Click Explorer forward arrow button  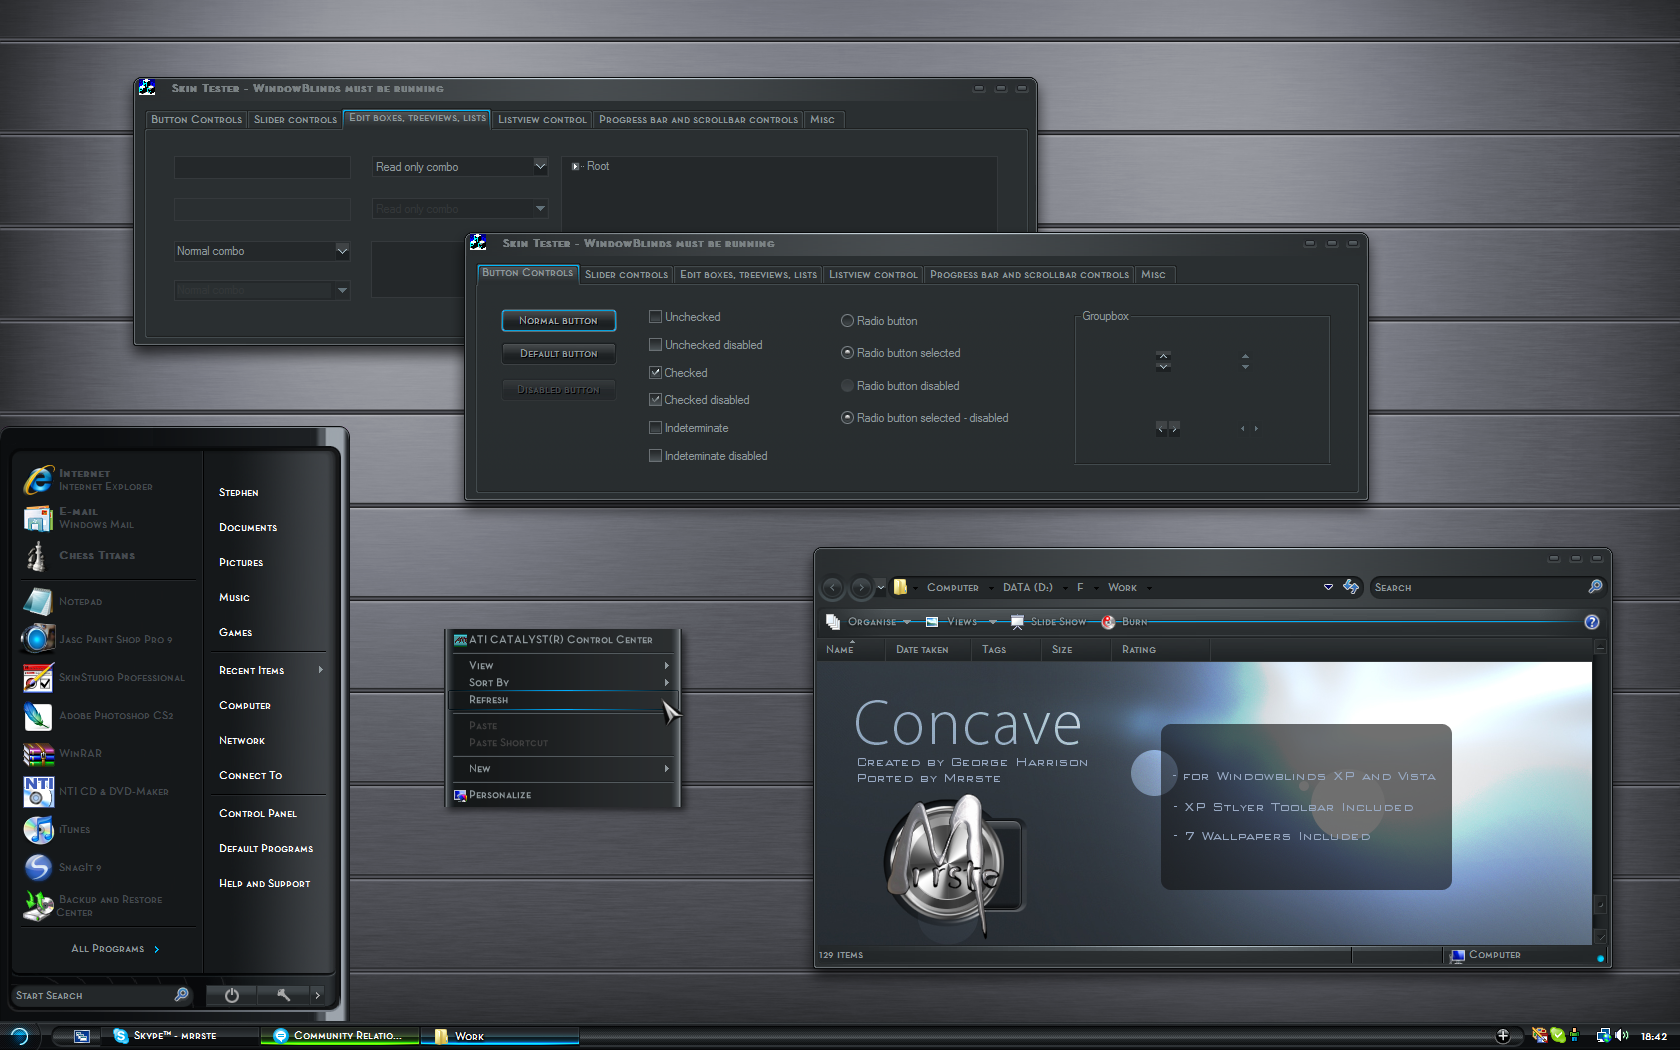pos(860,587)
